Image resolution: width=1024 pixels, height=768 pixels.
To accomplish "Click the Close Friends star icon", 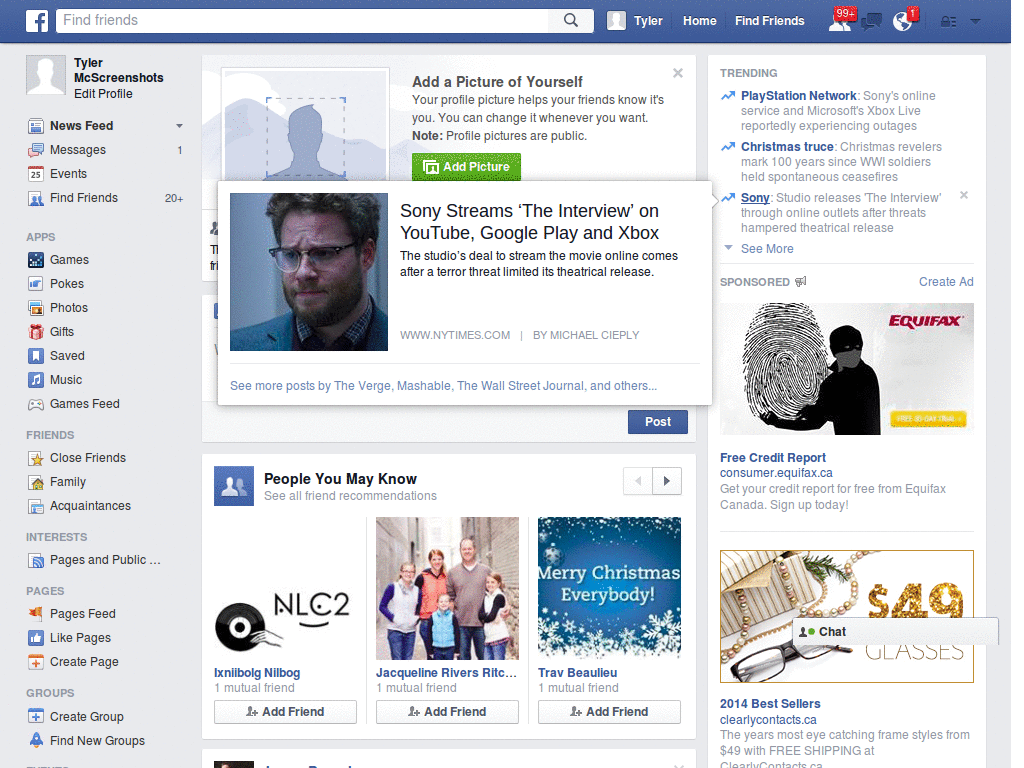I will click(x=36, y=458).
